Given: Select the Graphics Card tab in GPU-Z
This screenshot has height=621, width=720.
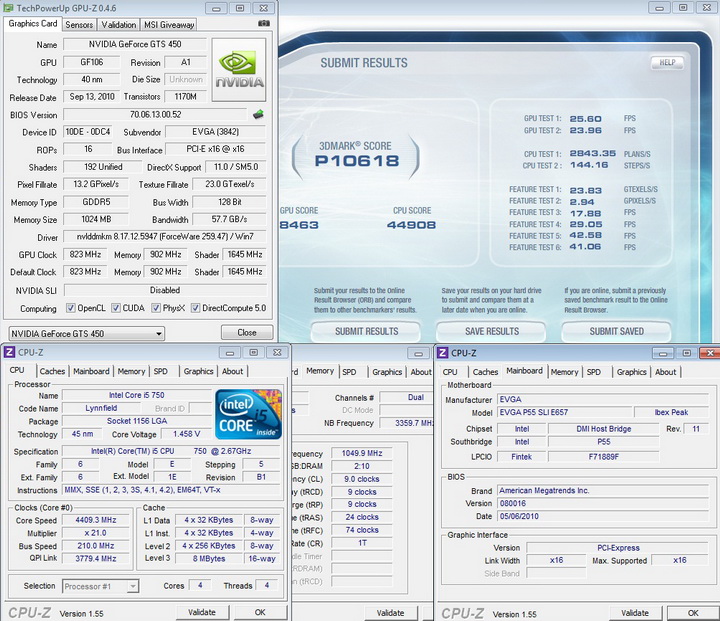Looking at the screenshot, I should pos(33,23).
